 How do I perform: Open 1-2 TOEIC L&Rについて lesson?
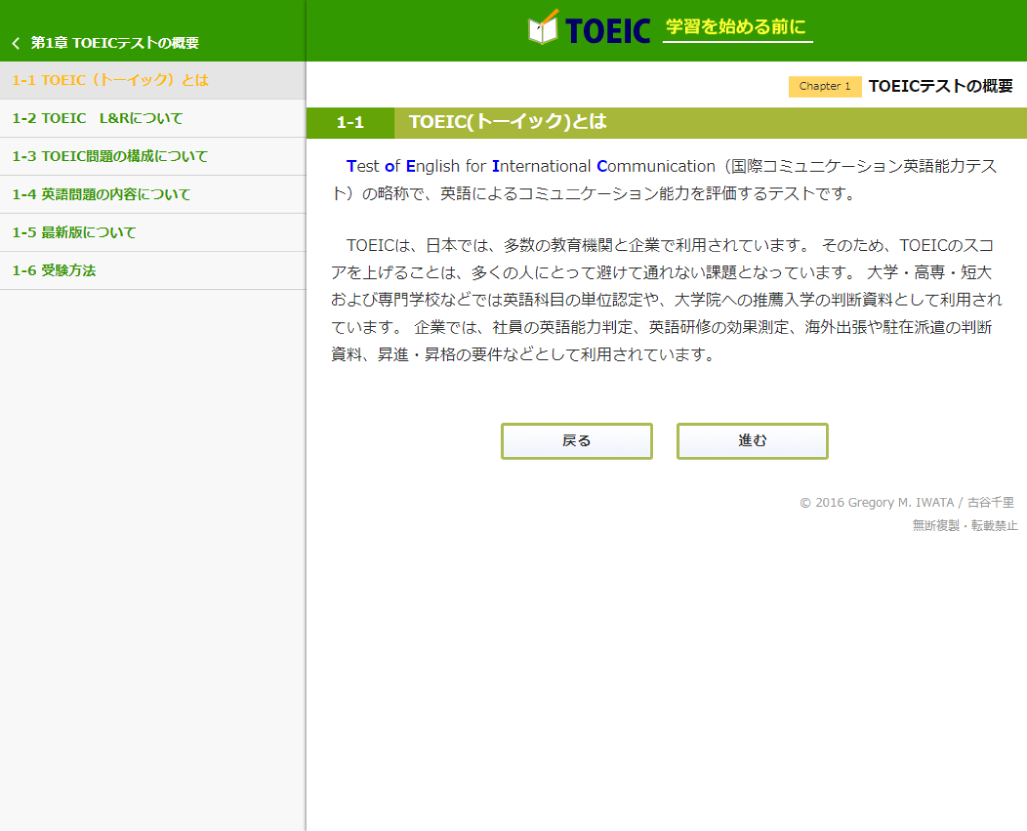pos(98,118)
